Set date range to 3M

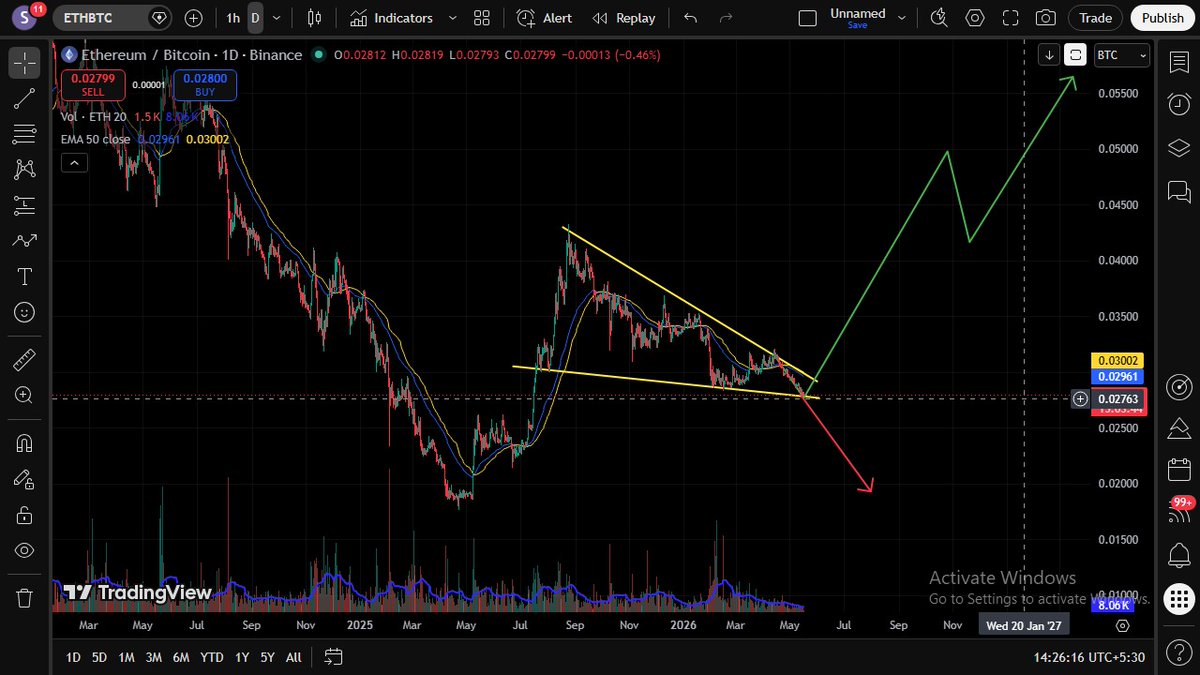[154, 657]
